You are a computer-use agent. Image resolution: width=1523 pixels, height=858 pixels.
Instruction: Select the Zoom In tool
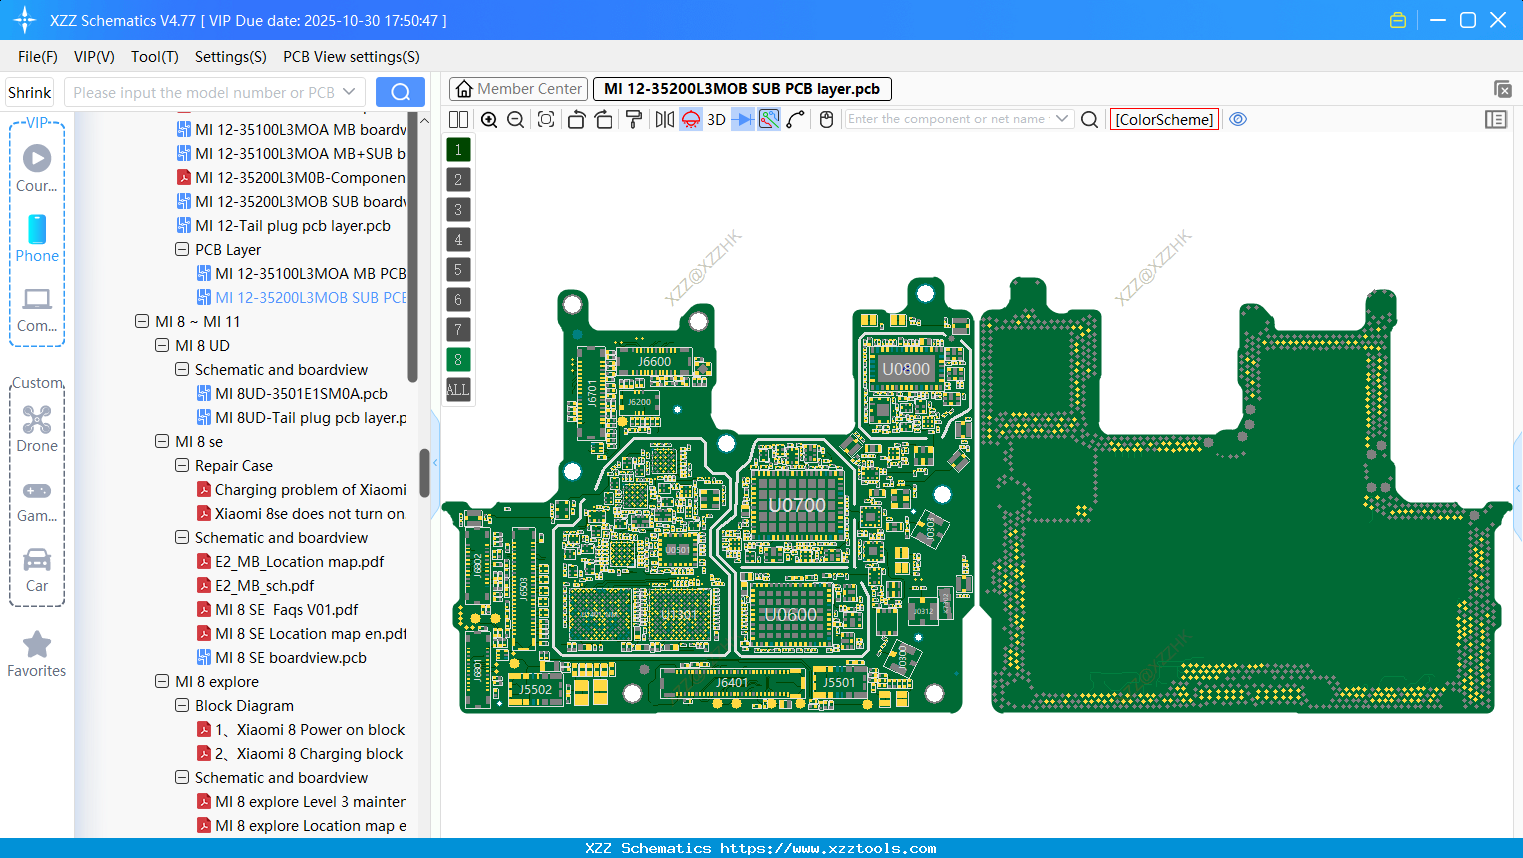click(489, 119)
